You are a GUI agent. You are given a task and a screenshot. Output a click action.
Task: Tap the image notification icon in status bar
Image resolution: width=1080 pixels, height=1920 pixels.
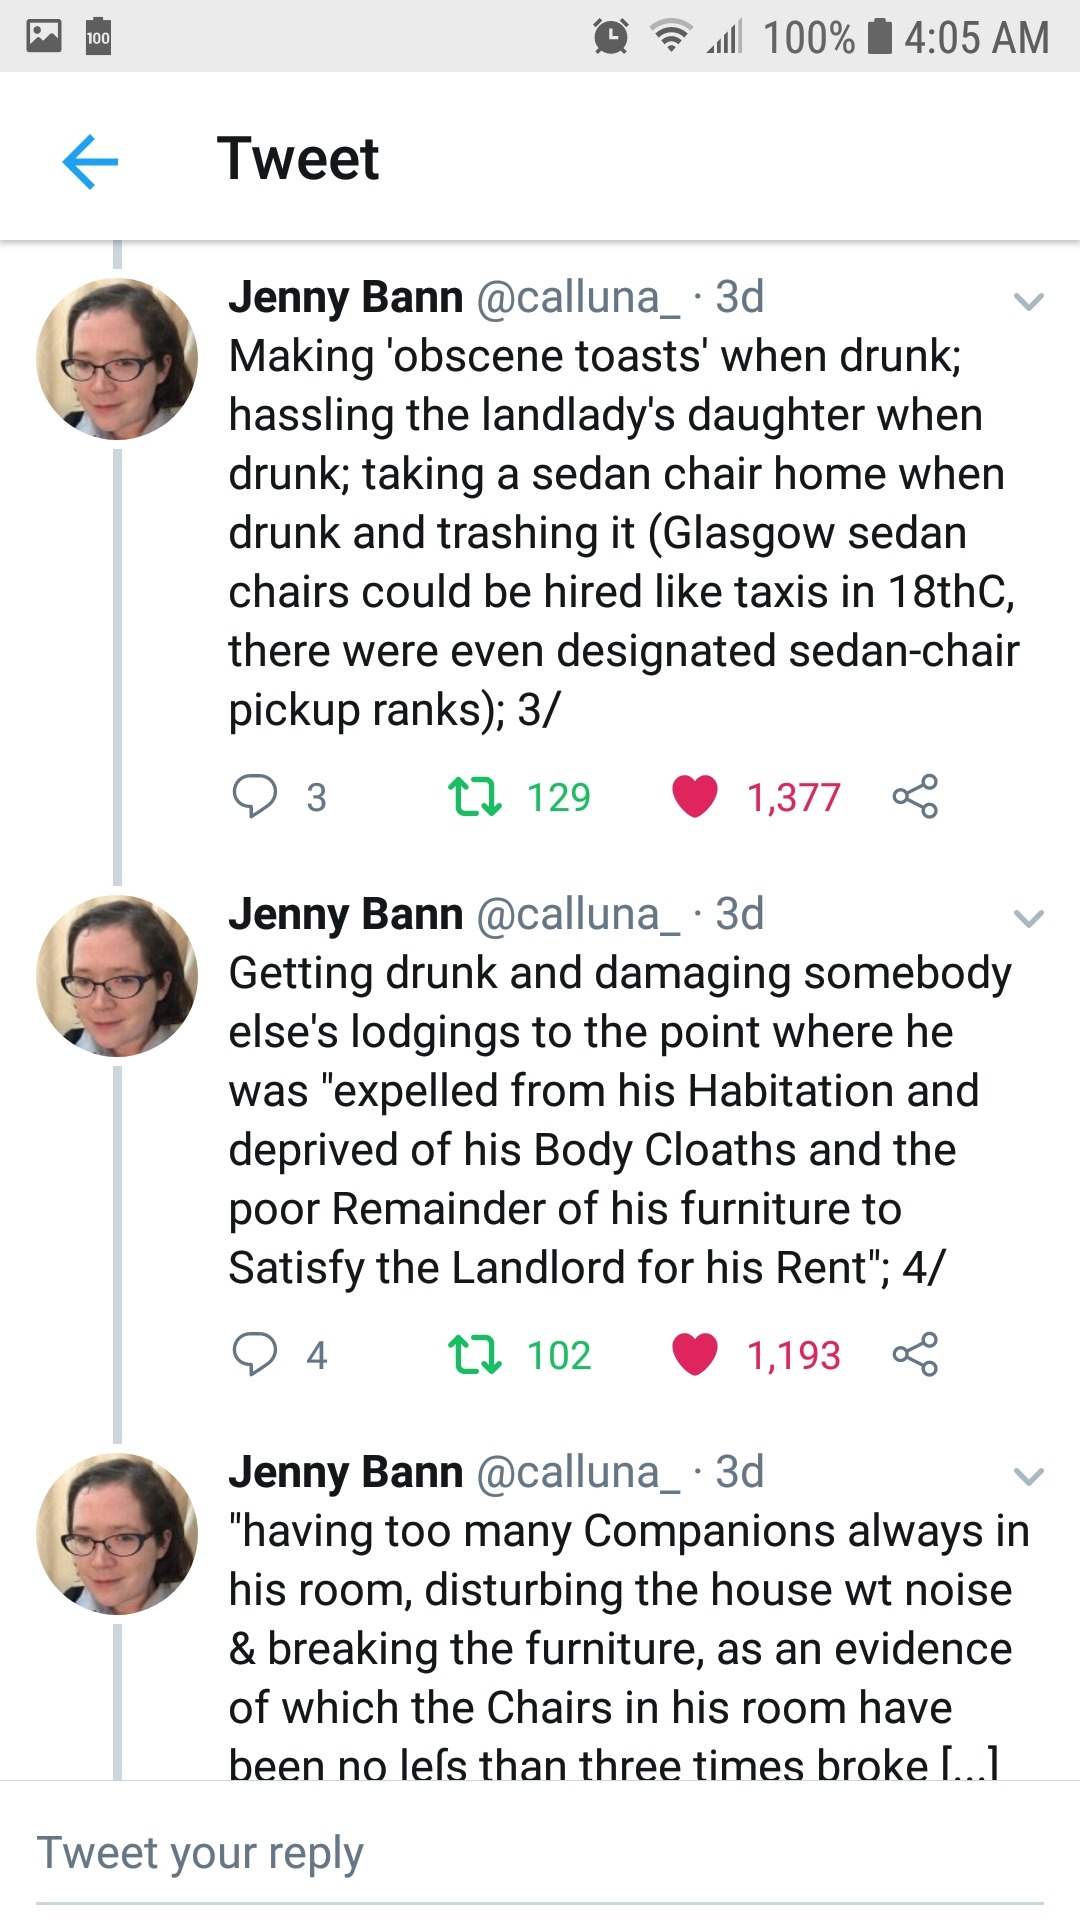point(44,36)
